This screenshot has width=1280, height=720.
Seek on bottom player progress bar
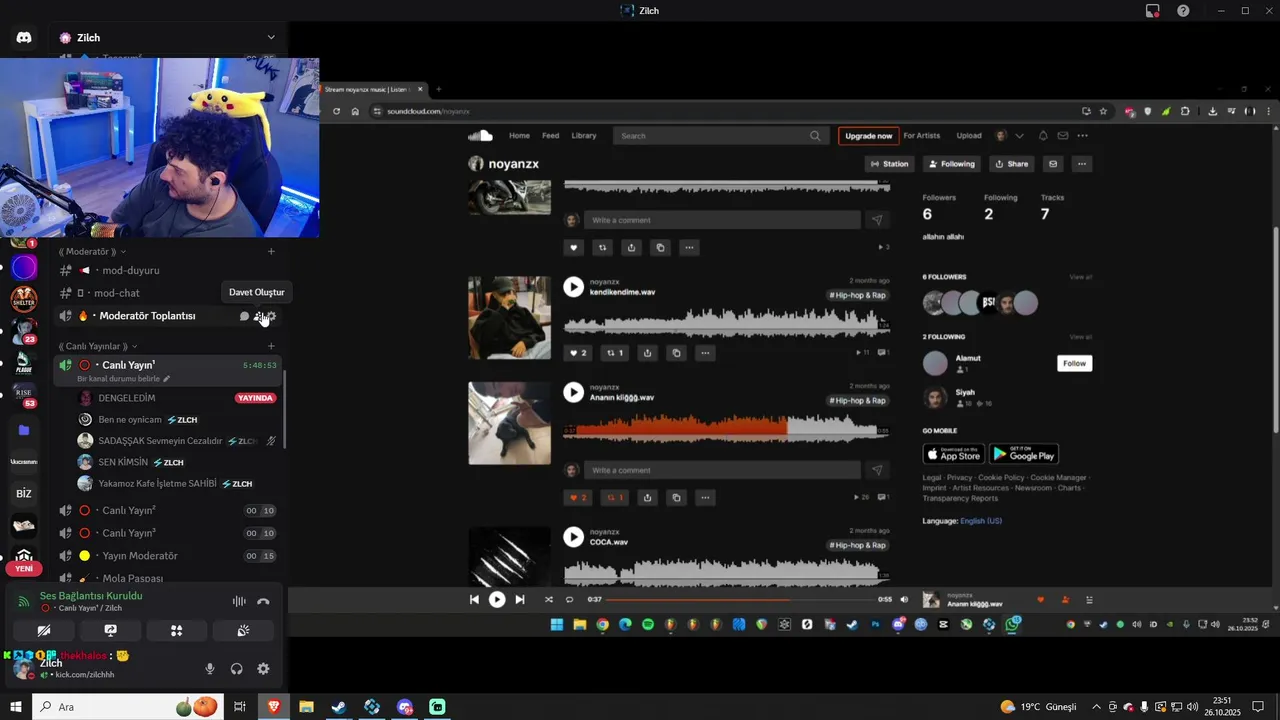pyautogui.click(x=740, y=600)
